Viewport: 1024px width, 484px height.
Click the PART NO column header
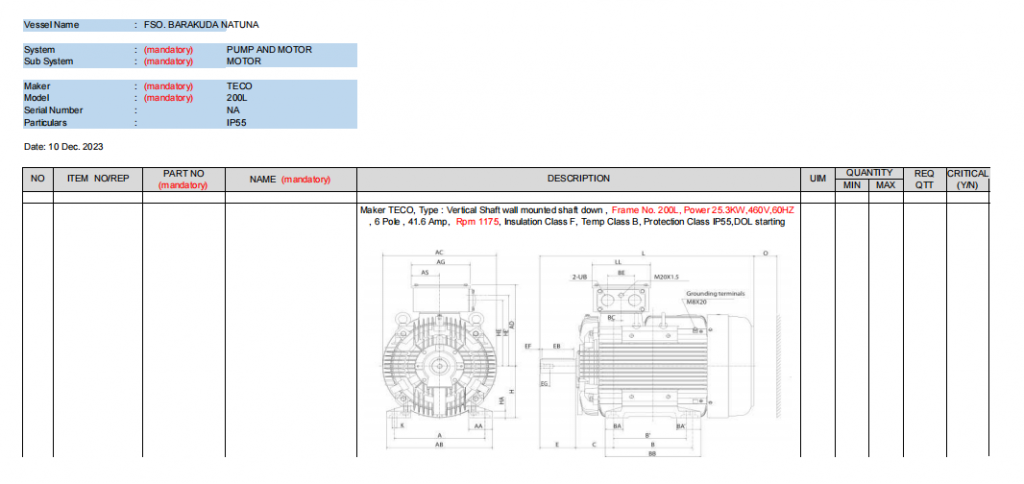(x=183, y=179)
